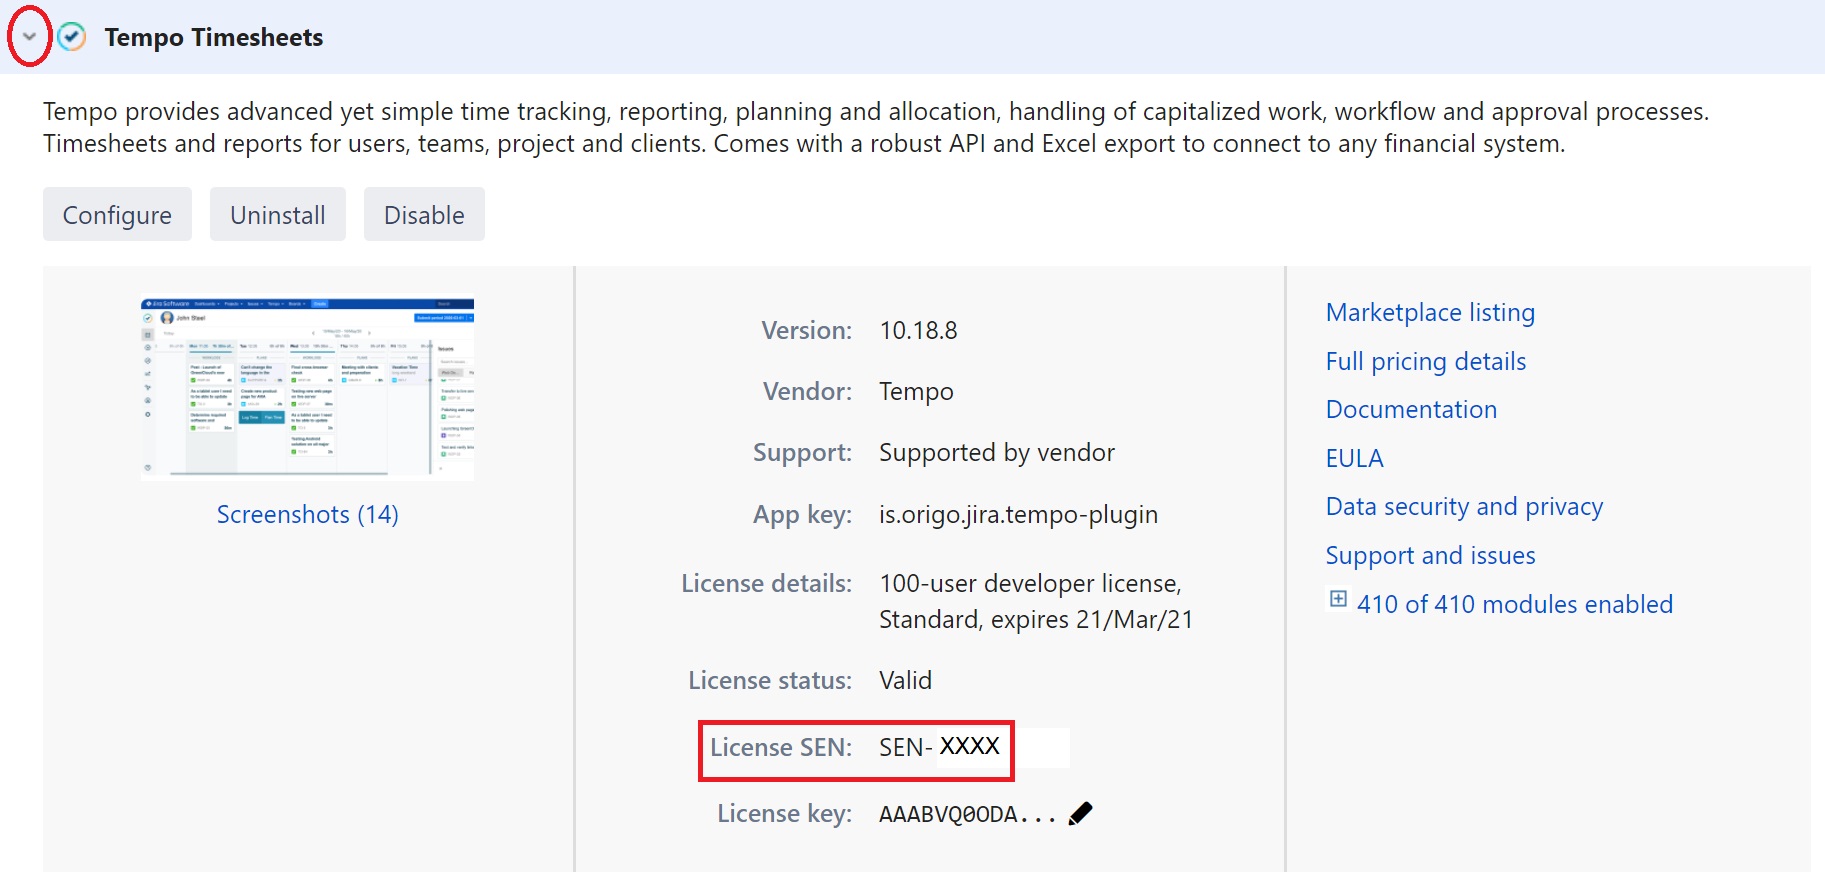Open Configure for Tempo Timesheets
The image size is (1825, 892).
(117, 215)
